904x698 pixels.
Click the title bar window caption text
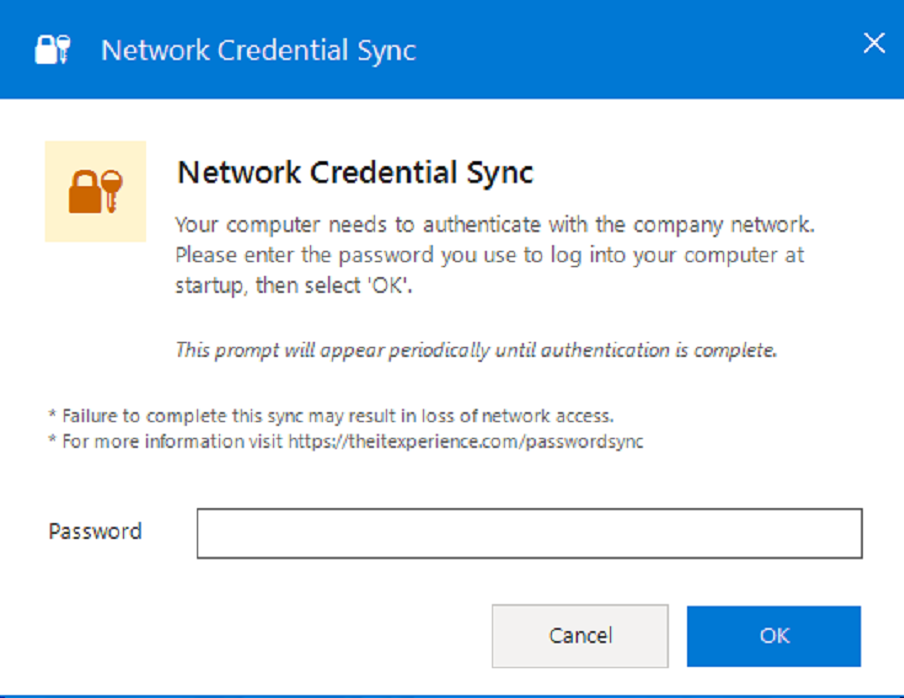[258, 50]
